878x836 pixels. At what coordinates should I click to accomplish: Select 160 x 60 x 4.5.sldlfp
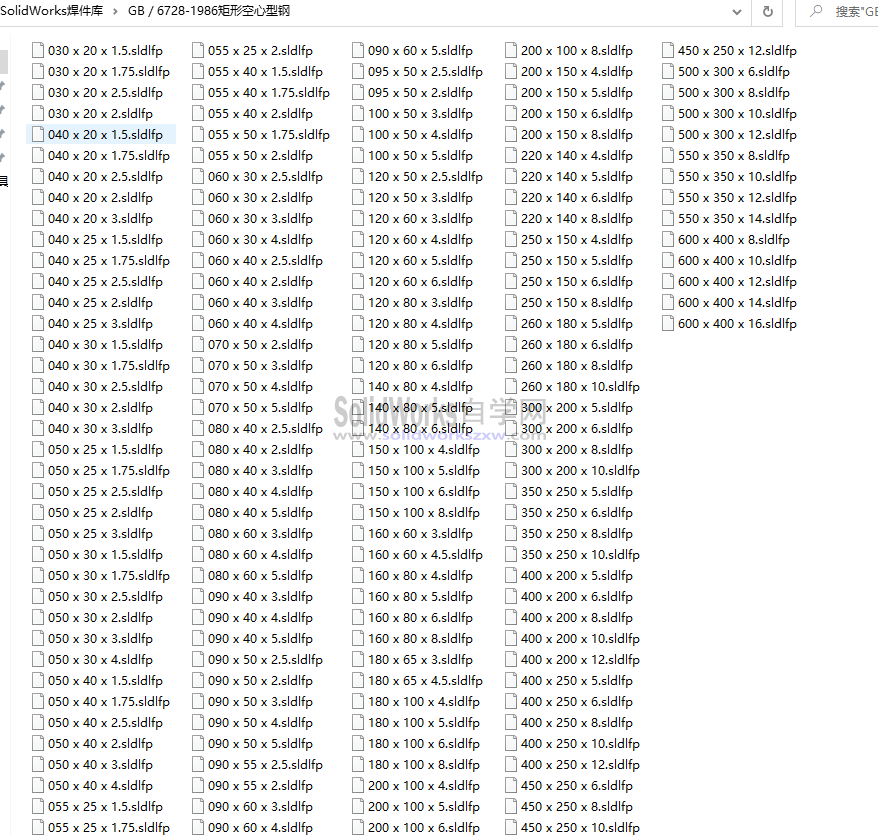[418, 554]
